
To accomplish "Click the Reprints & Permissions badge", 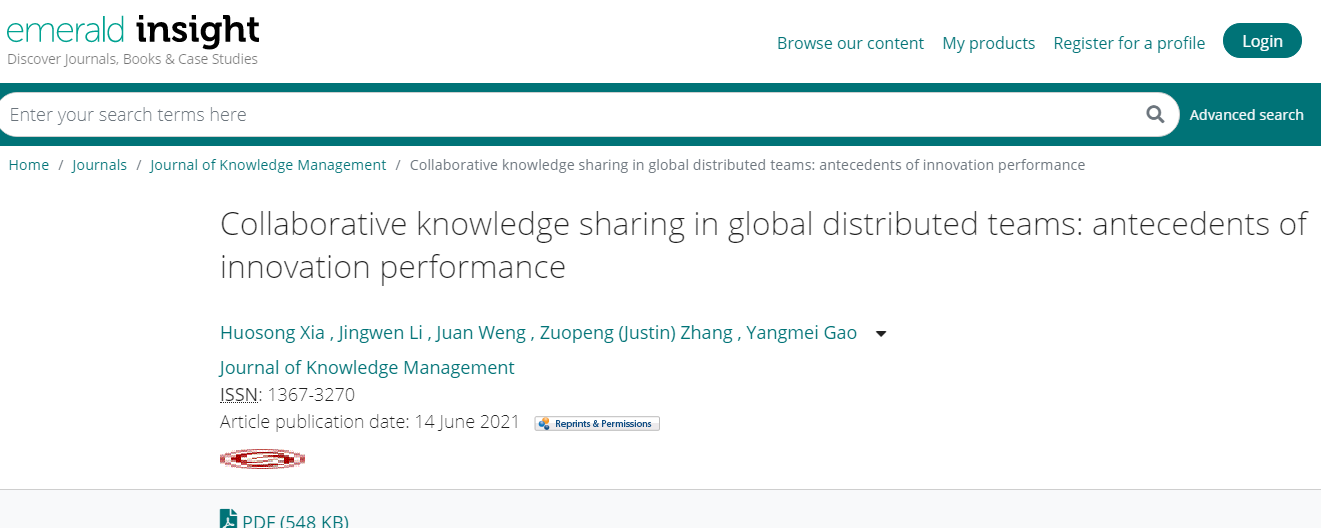I will click(x=597, y=423).
